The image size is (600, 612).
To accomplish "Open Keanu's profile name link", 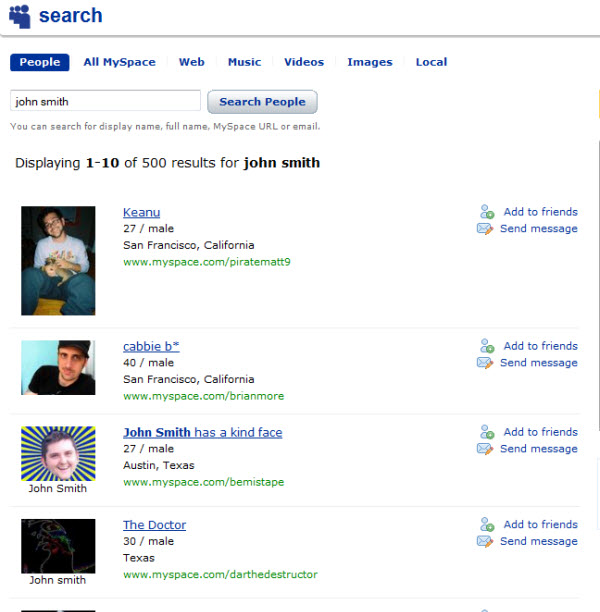I will pyautogui.click(x=141, y=212).
